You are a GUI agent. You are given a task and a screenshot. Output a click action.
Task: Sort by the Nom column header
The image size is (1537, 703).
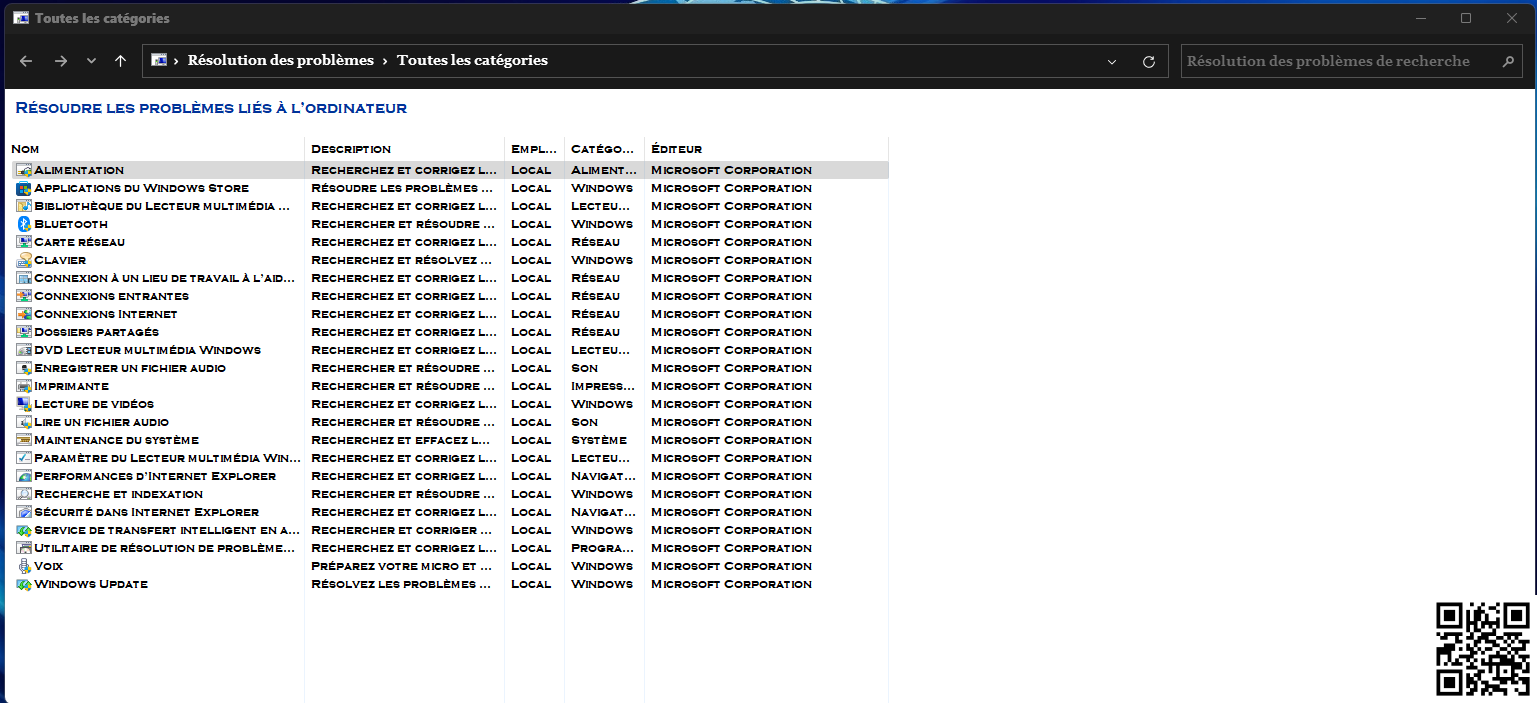[156, 149]
